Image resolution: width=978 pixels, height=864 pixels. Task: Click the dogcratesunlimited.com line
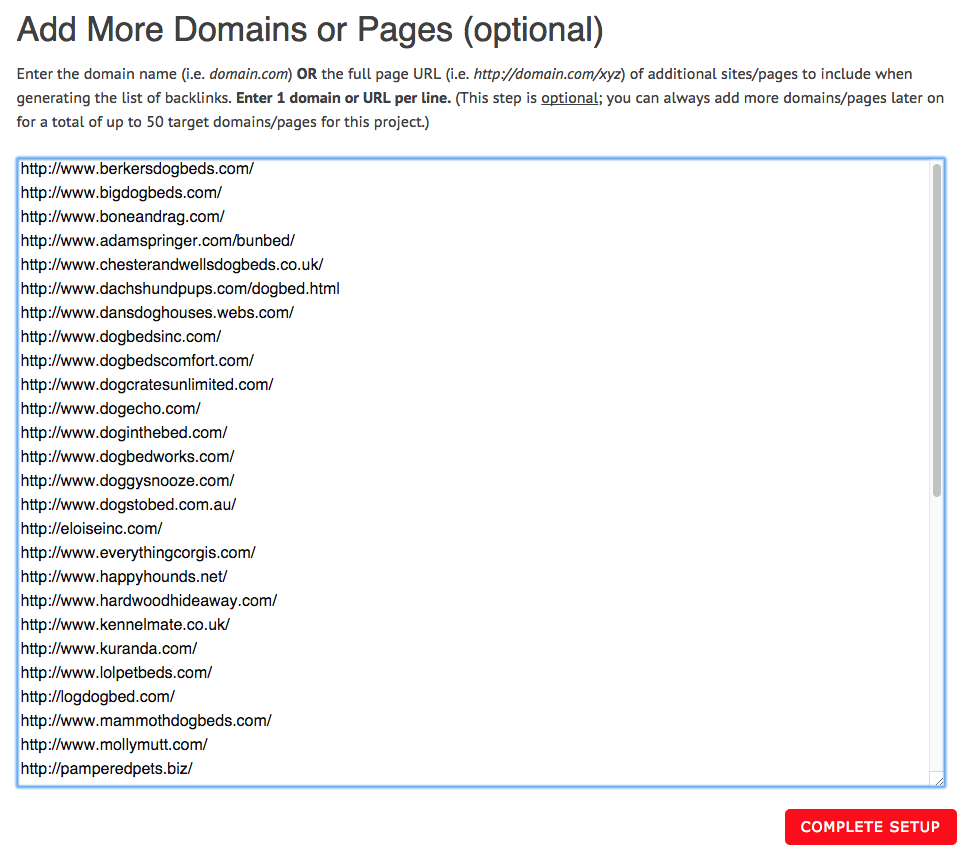[147, 385]
